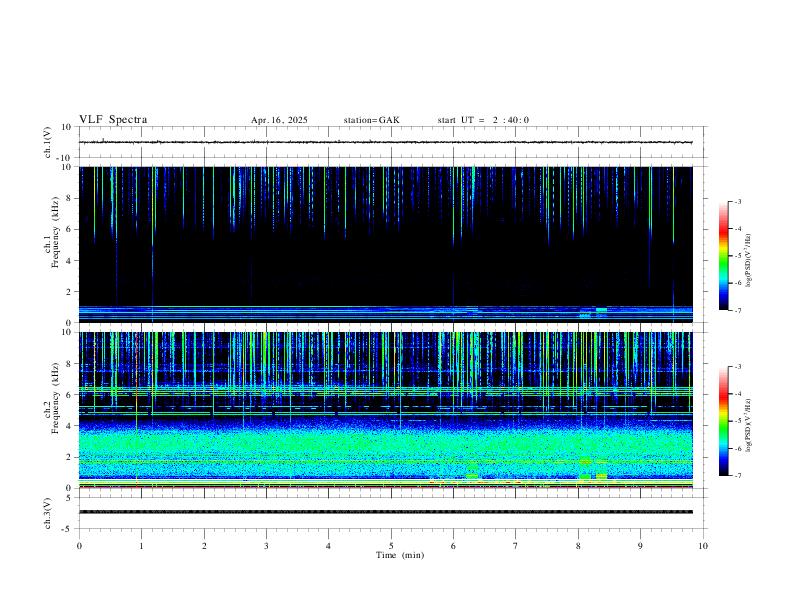Click the "ch.3(V)" axis label

pos(48,514)
